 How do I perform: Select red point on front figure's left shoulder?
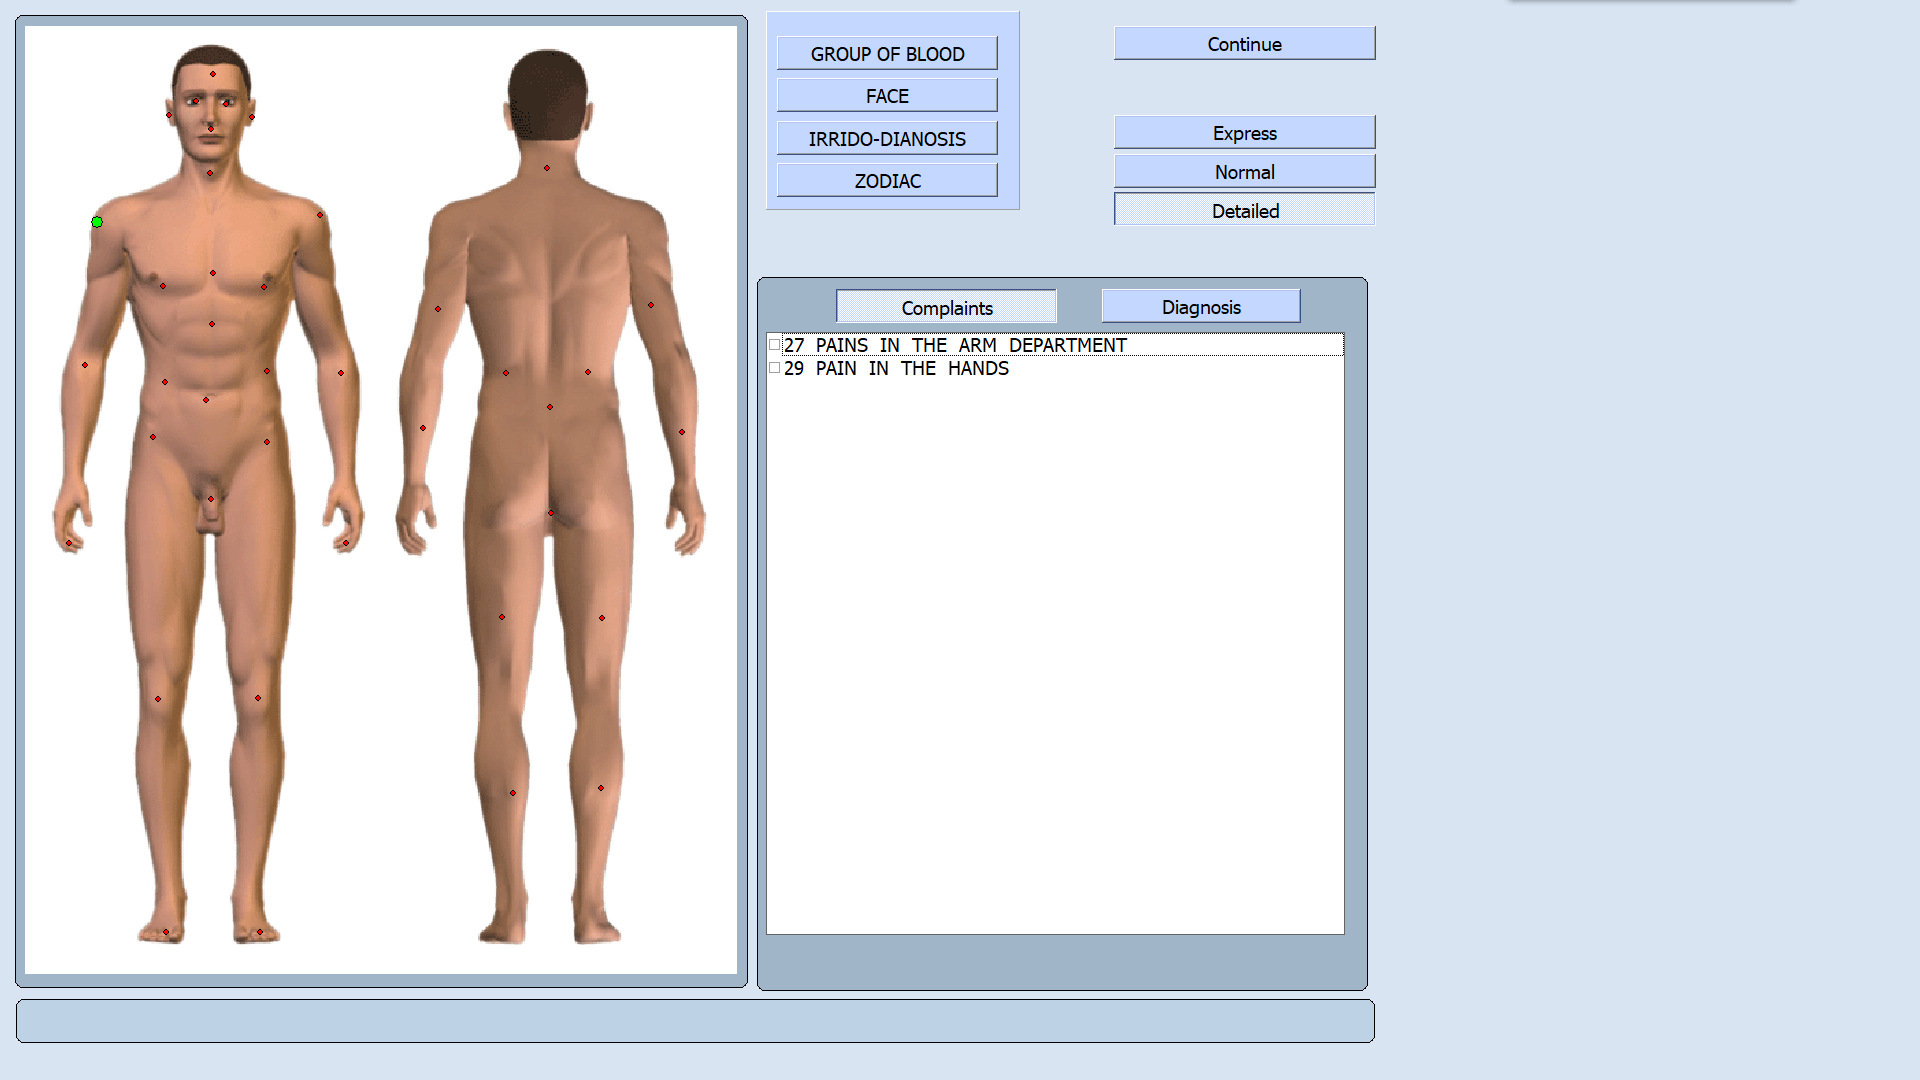tap(320, 215)
